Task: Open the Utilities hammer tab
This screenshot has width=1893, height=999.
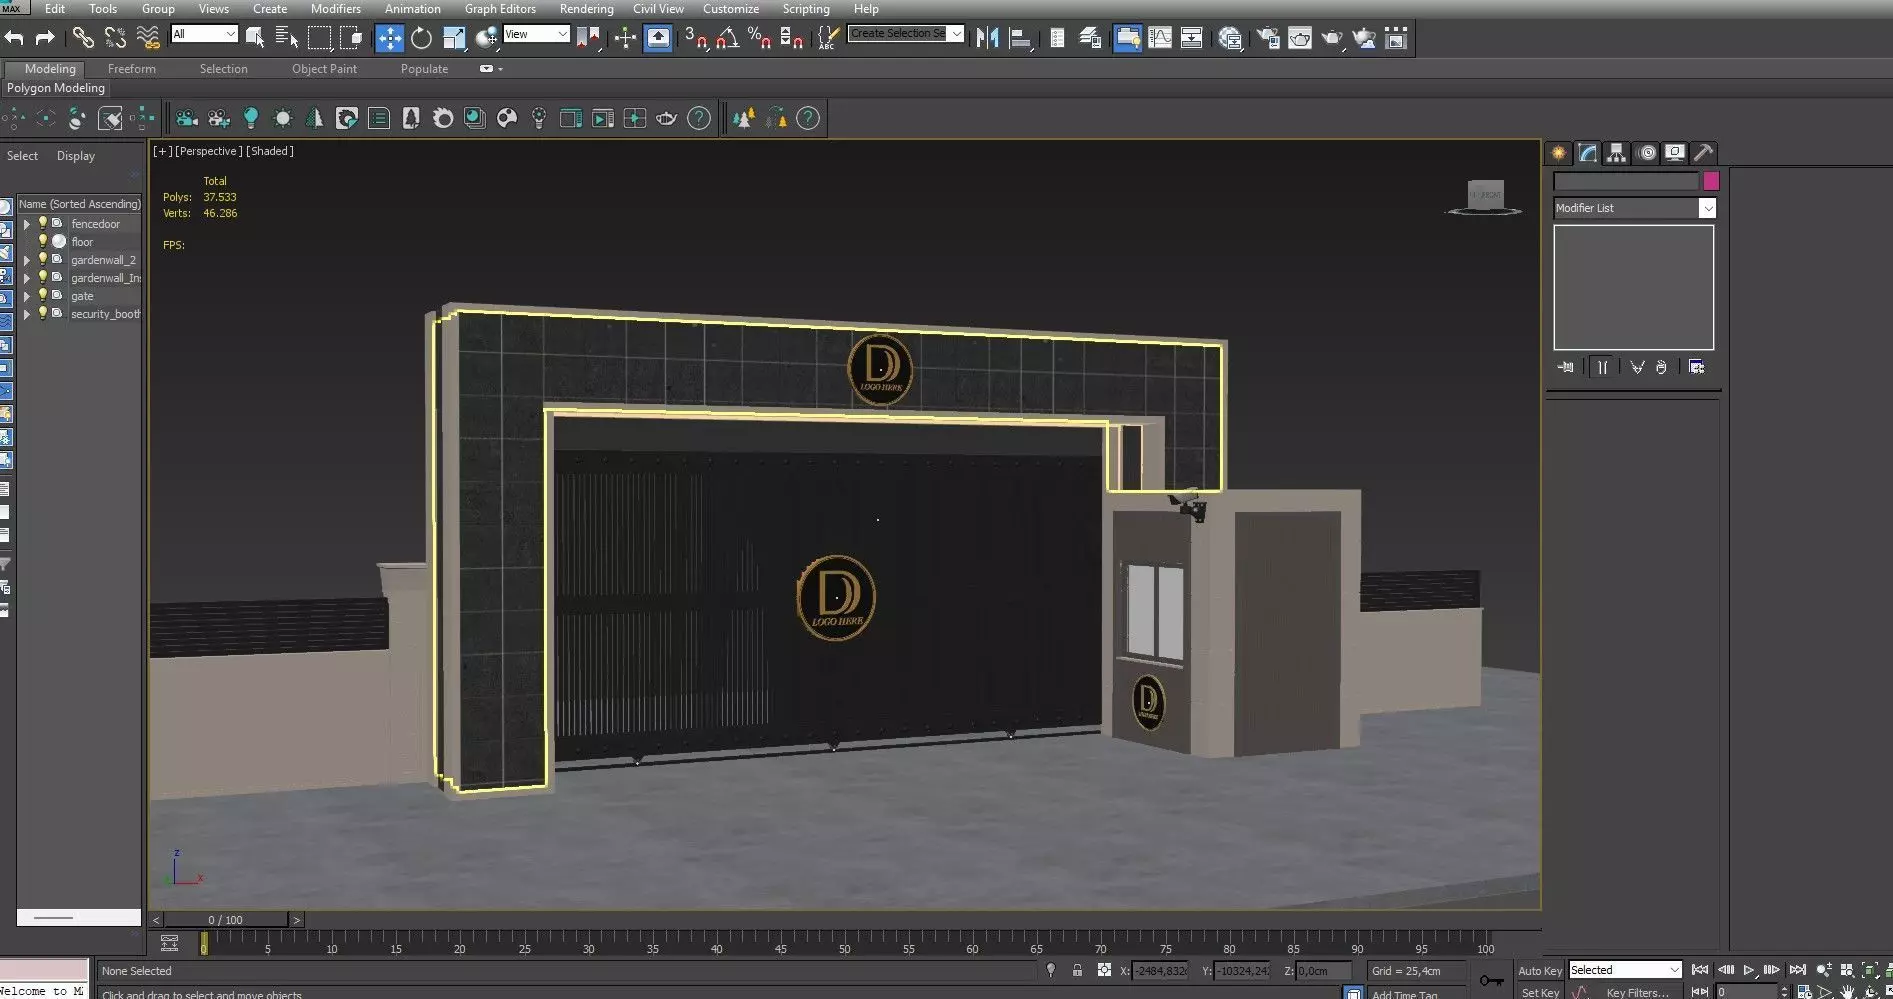Action: [x=1703, y=153]
